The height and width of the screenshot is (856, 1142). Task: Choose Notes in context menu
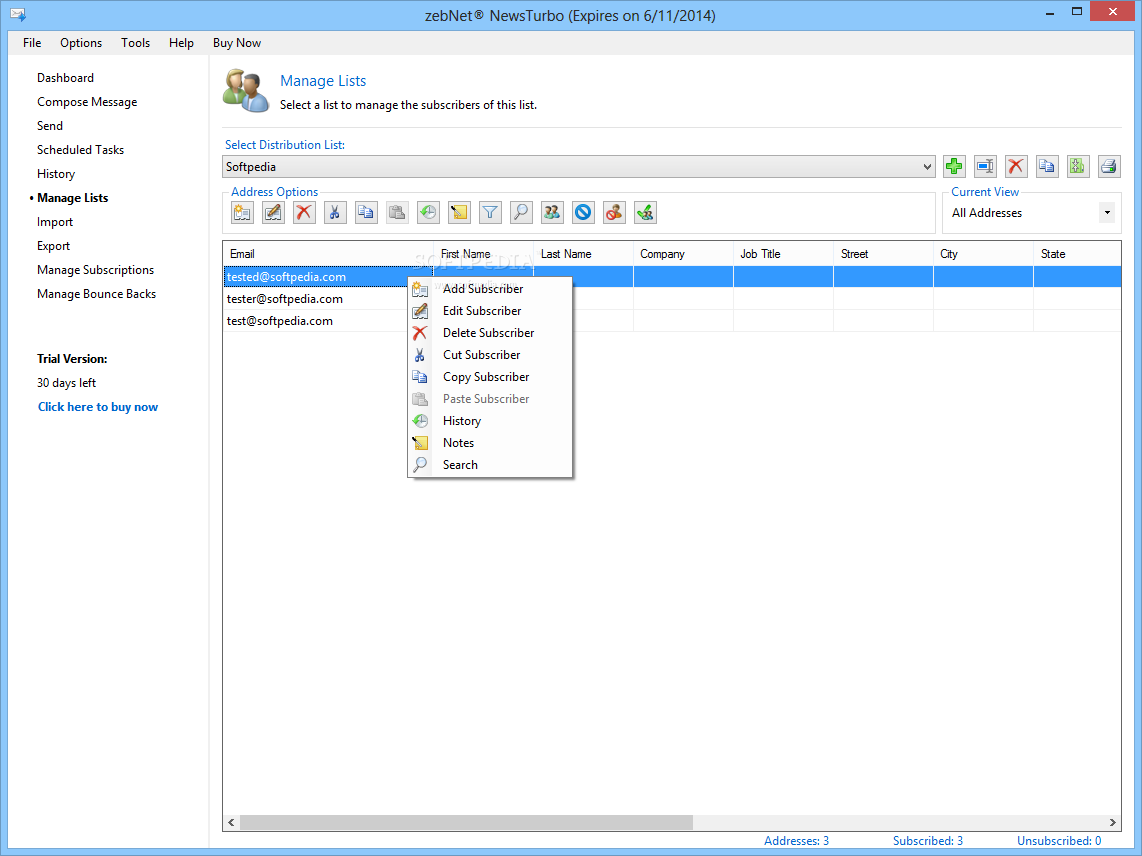489,443
